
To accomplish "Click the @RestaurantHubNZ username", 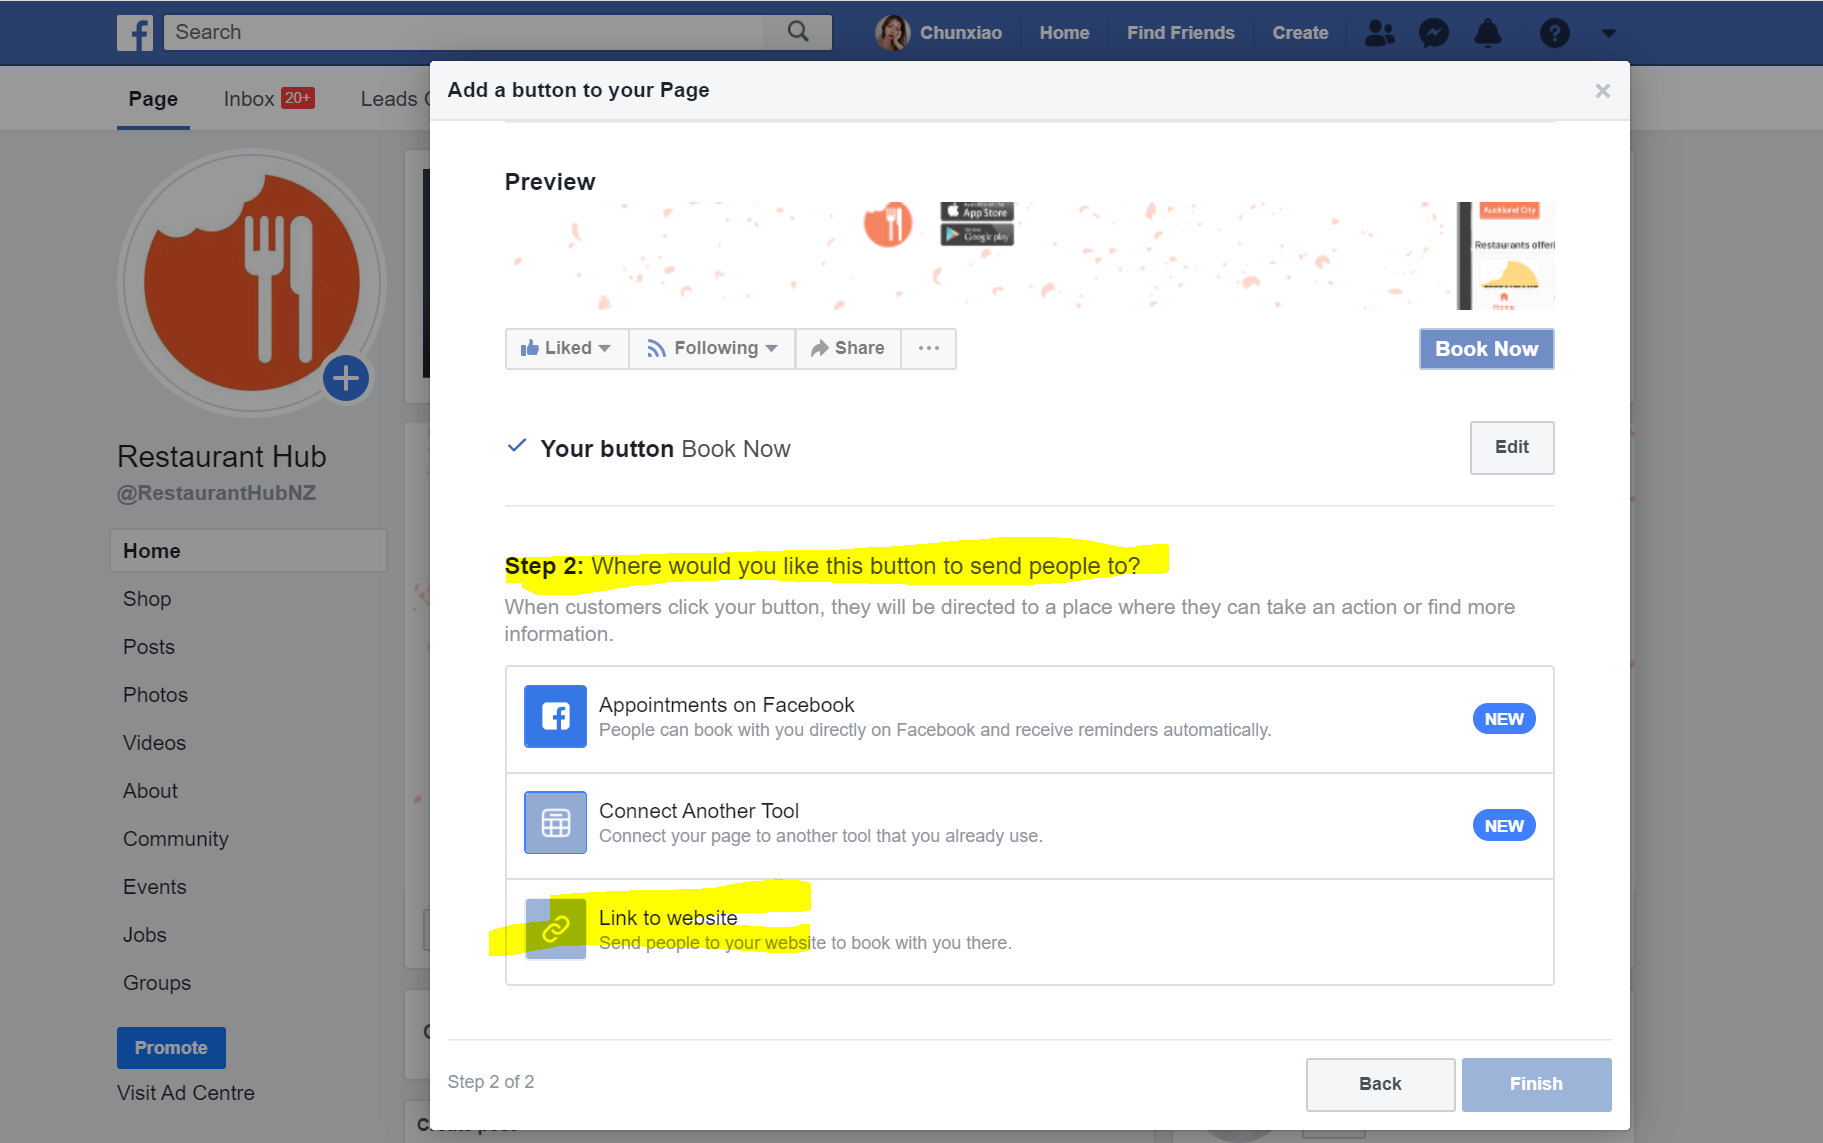I will [x=216, y=493].
